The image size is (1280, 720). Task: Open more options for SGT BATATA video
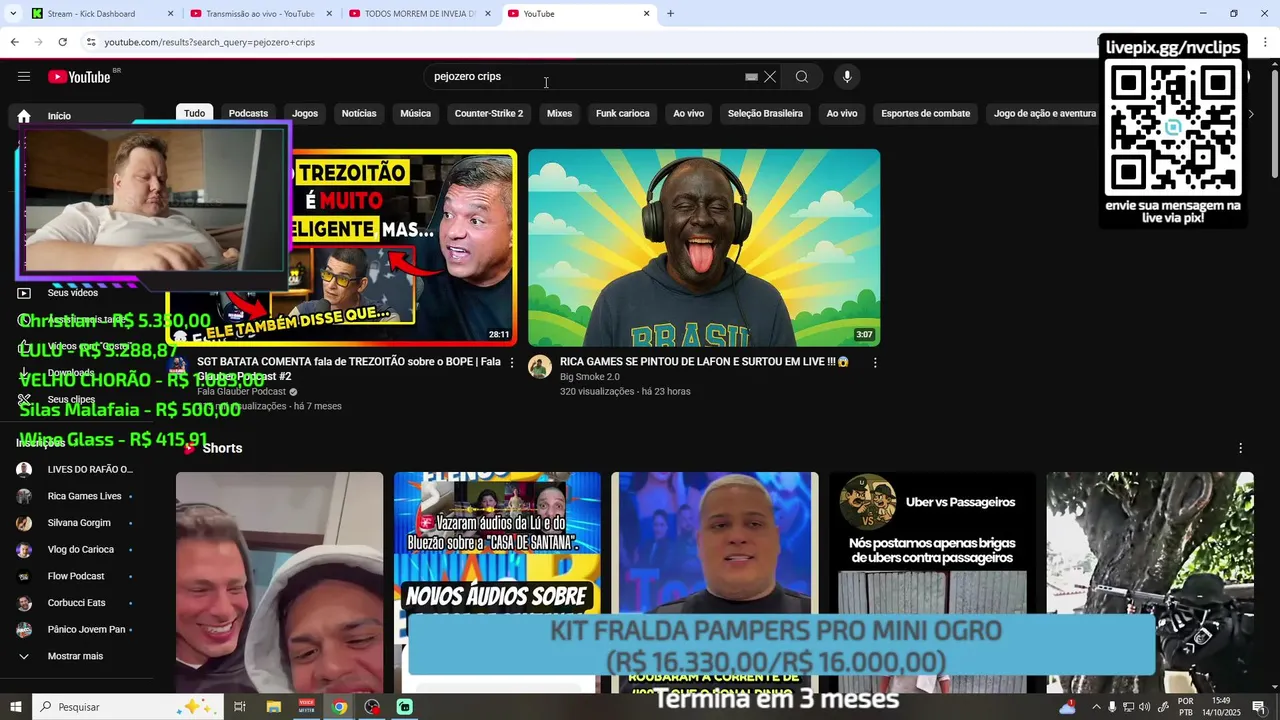coord(512,363)
